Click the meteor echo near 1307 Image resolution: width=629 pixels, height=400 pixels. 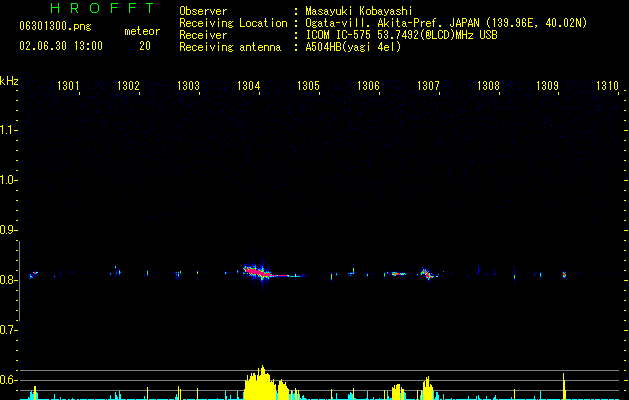tap(428, 274)
